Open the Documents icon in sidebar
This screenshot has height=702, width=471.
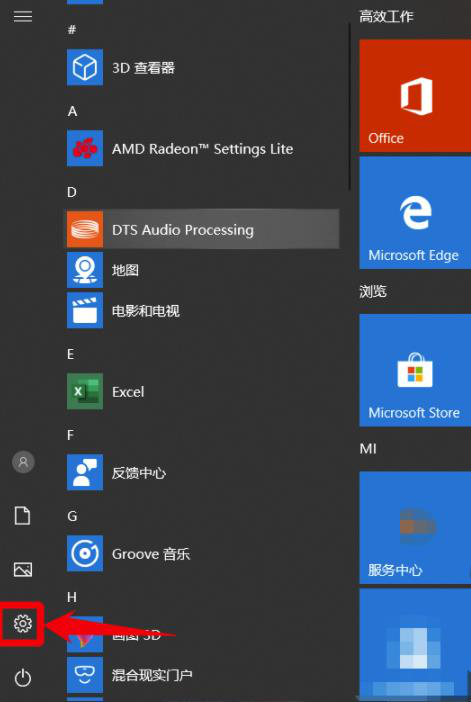(x=23, y=515)
